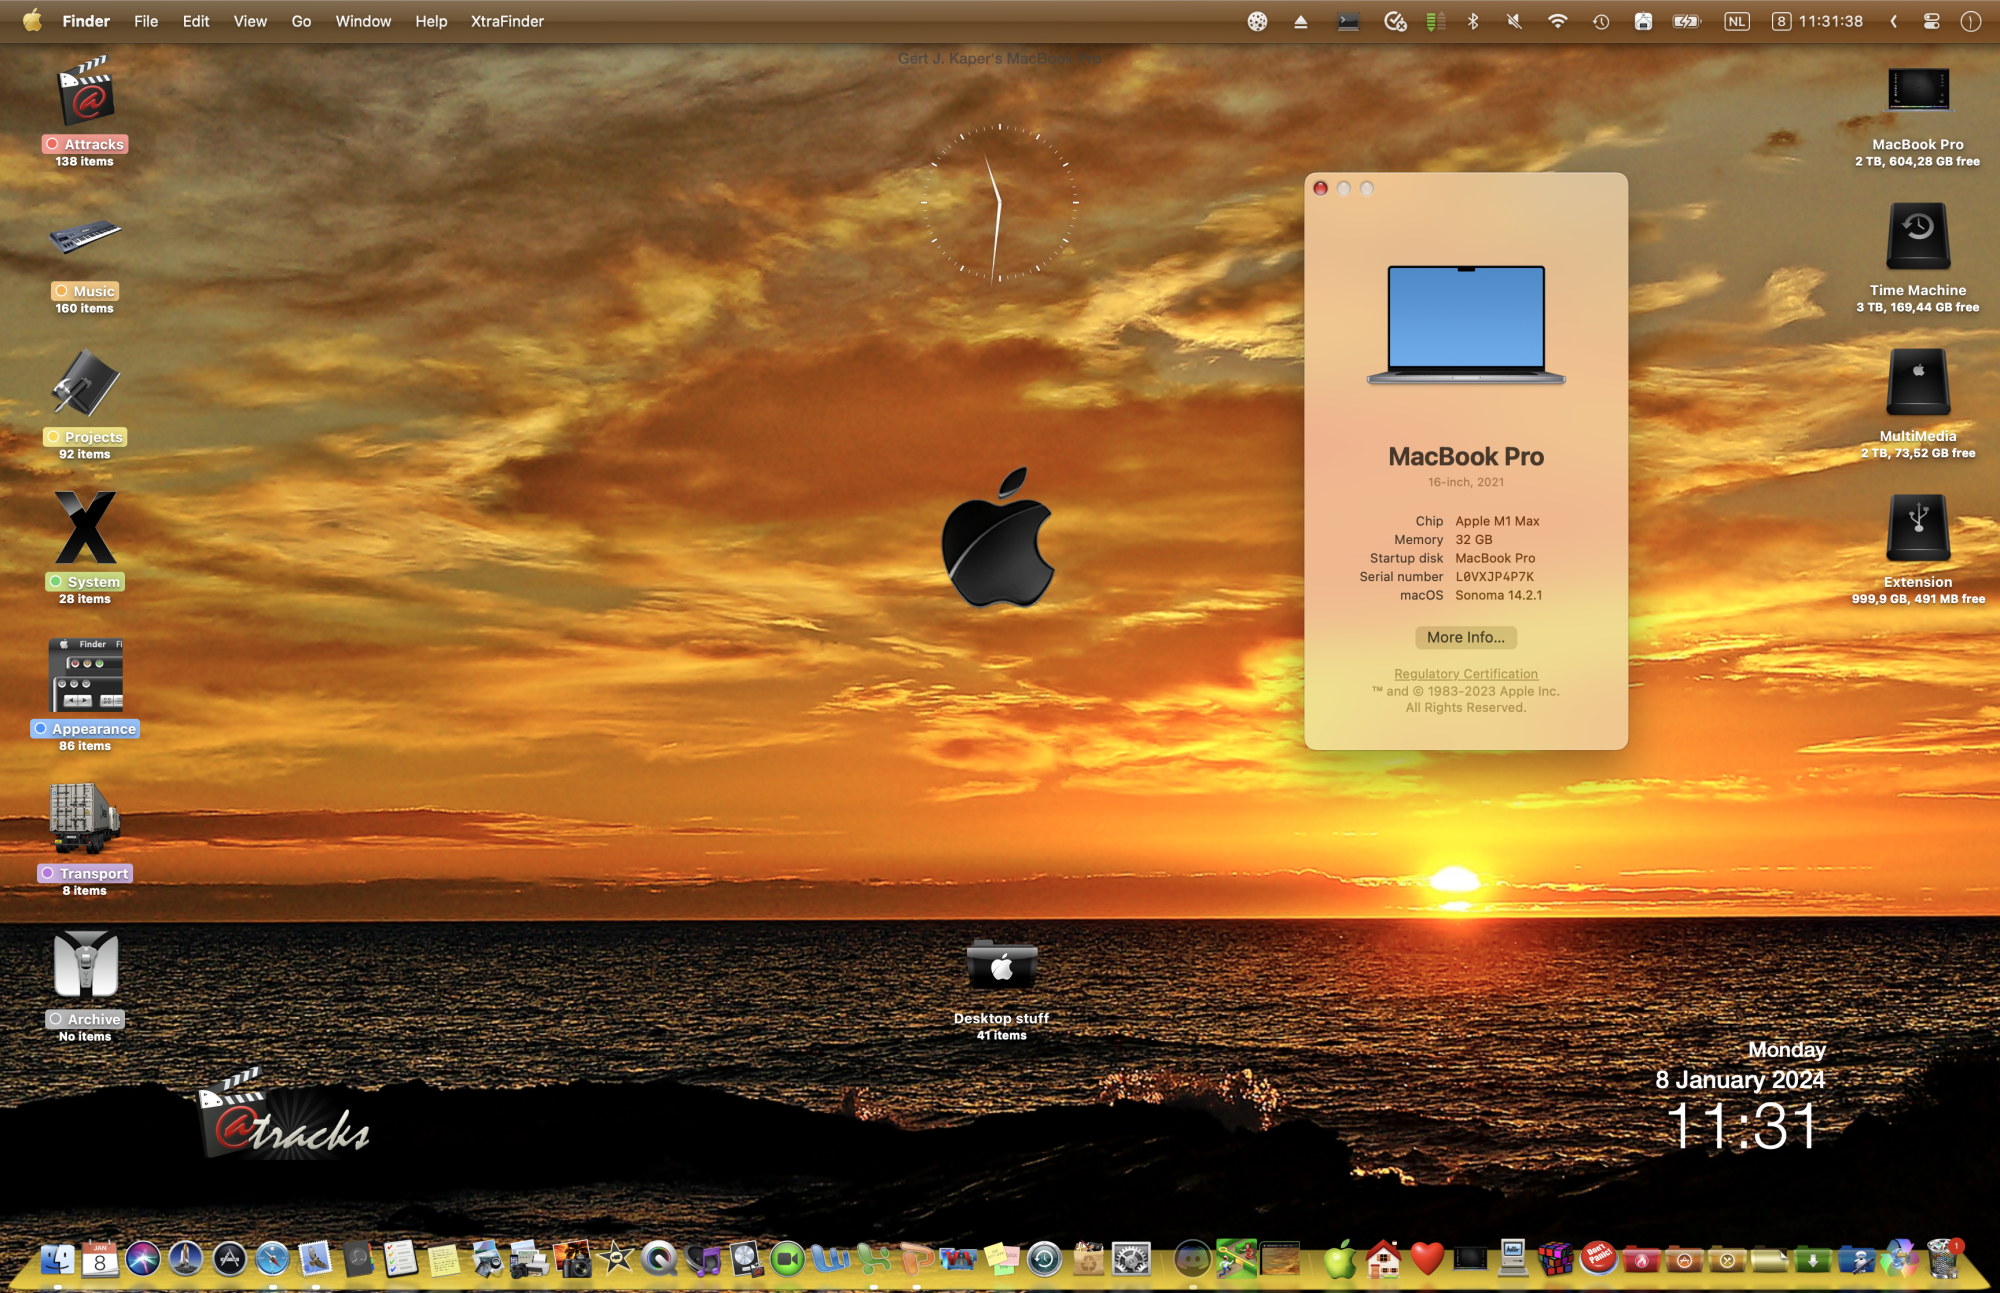Open the Trash in the Dock
The image size is (2000, 1293).
(1943, 1259)
